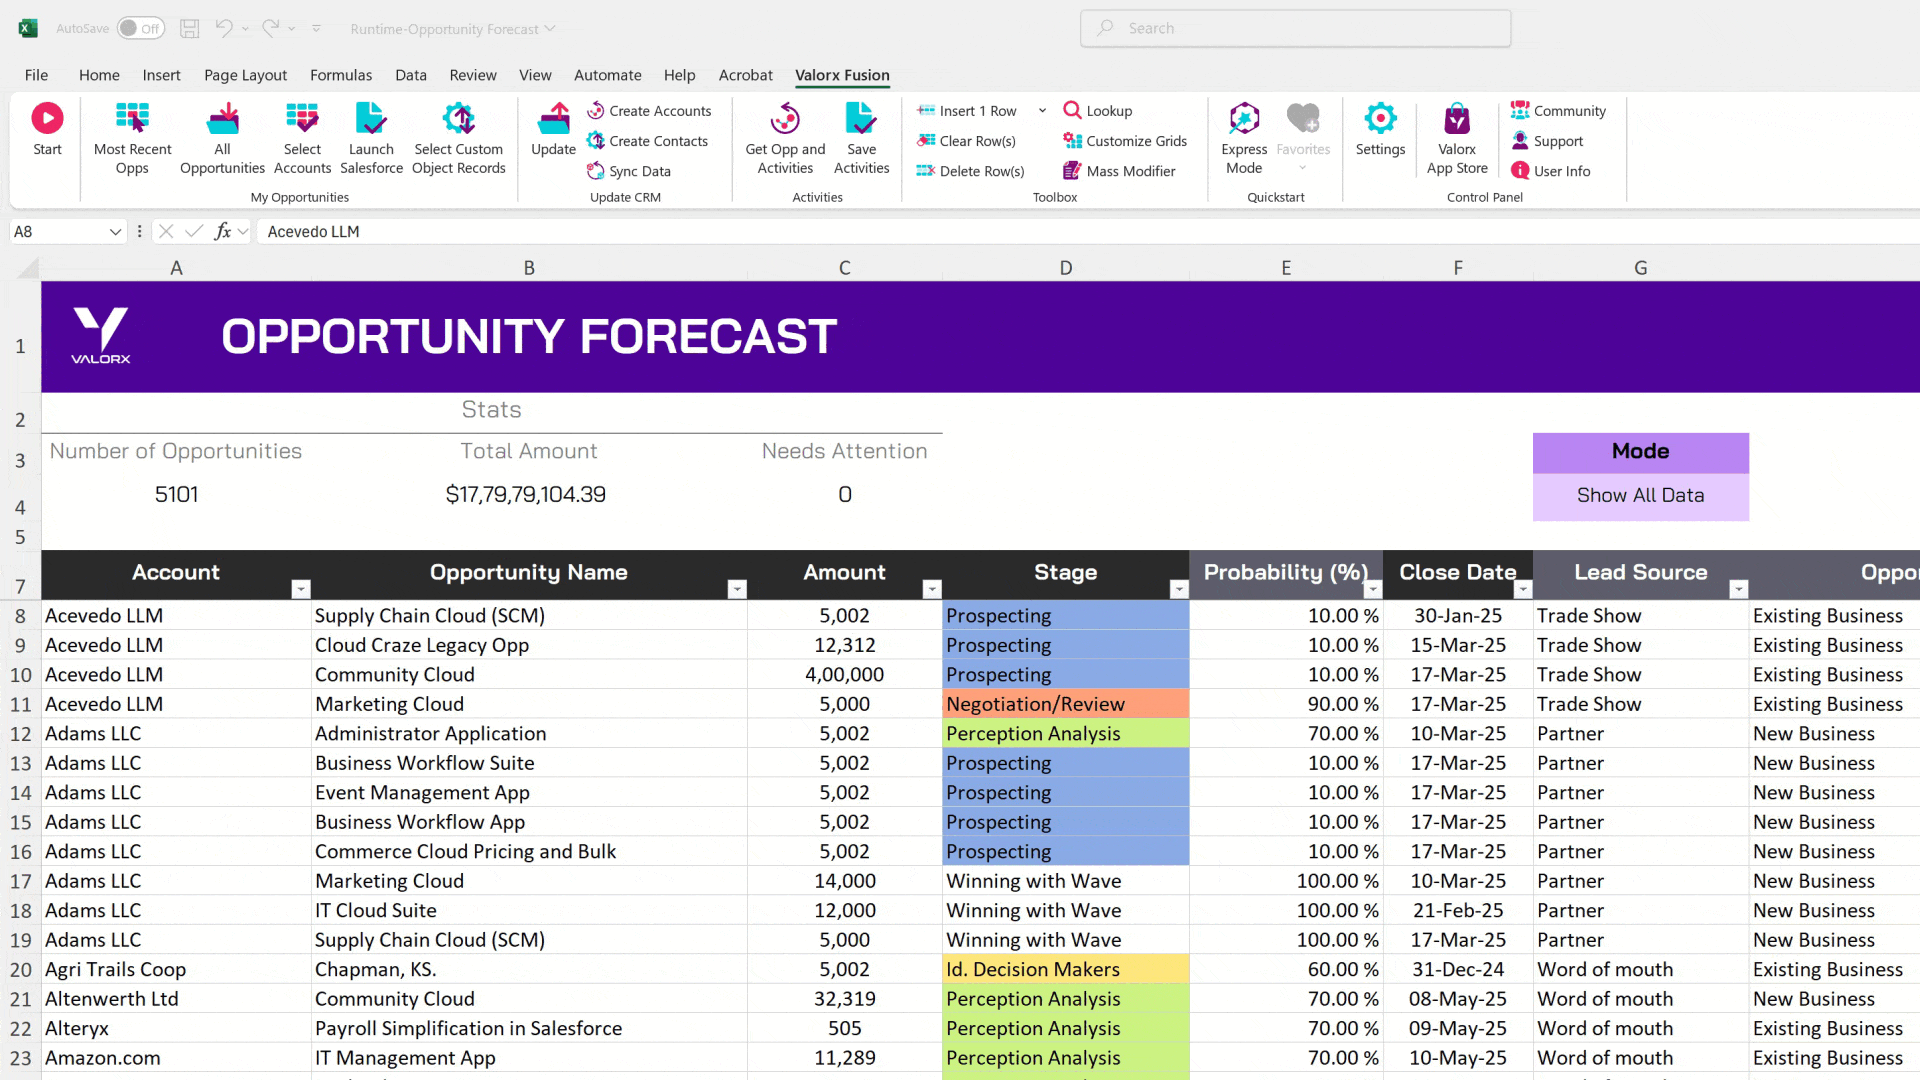The width and height of the screenshot is (1920, 1080).
Task: Open the Stage column filter dropdown
Action: pos(1179,589)
